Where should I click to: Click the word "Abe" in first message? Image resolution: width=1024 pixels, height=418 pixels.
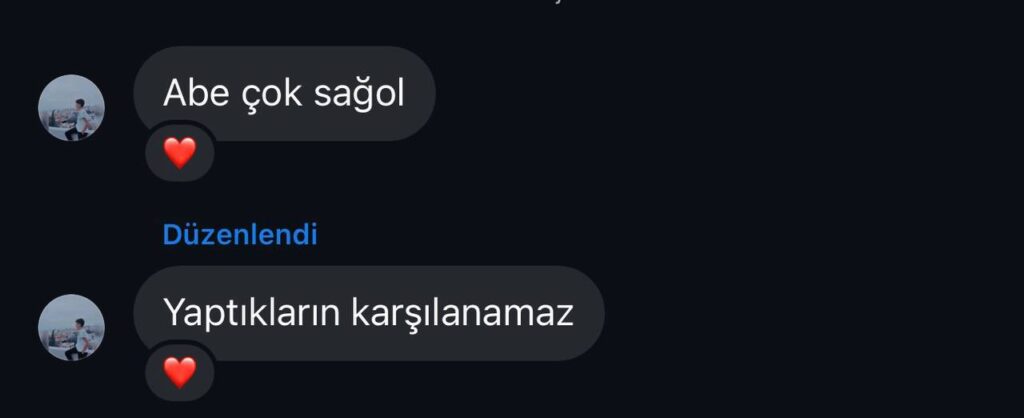[x=196, y=93]
